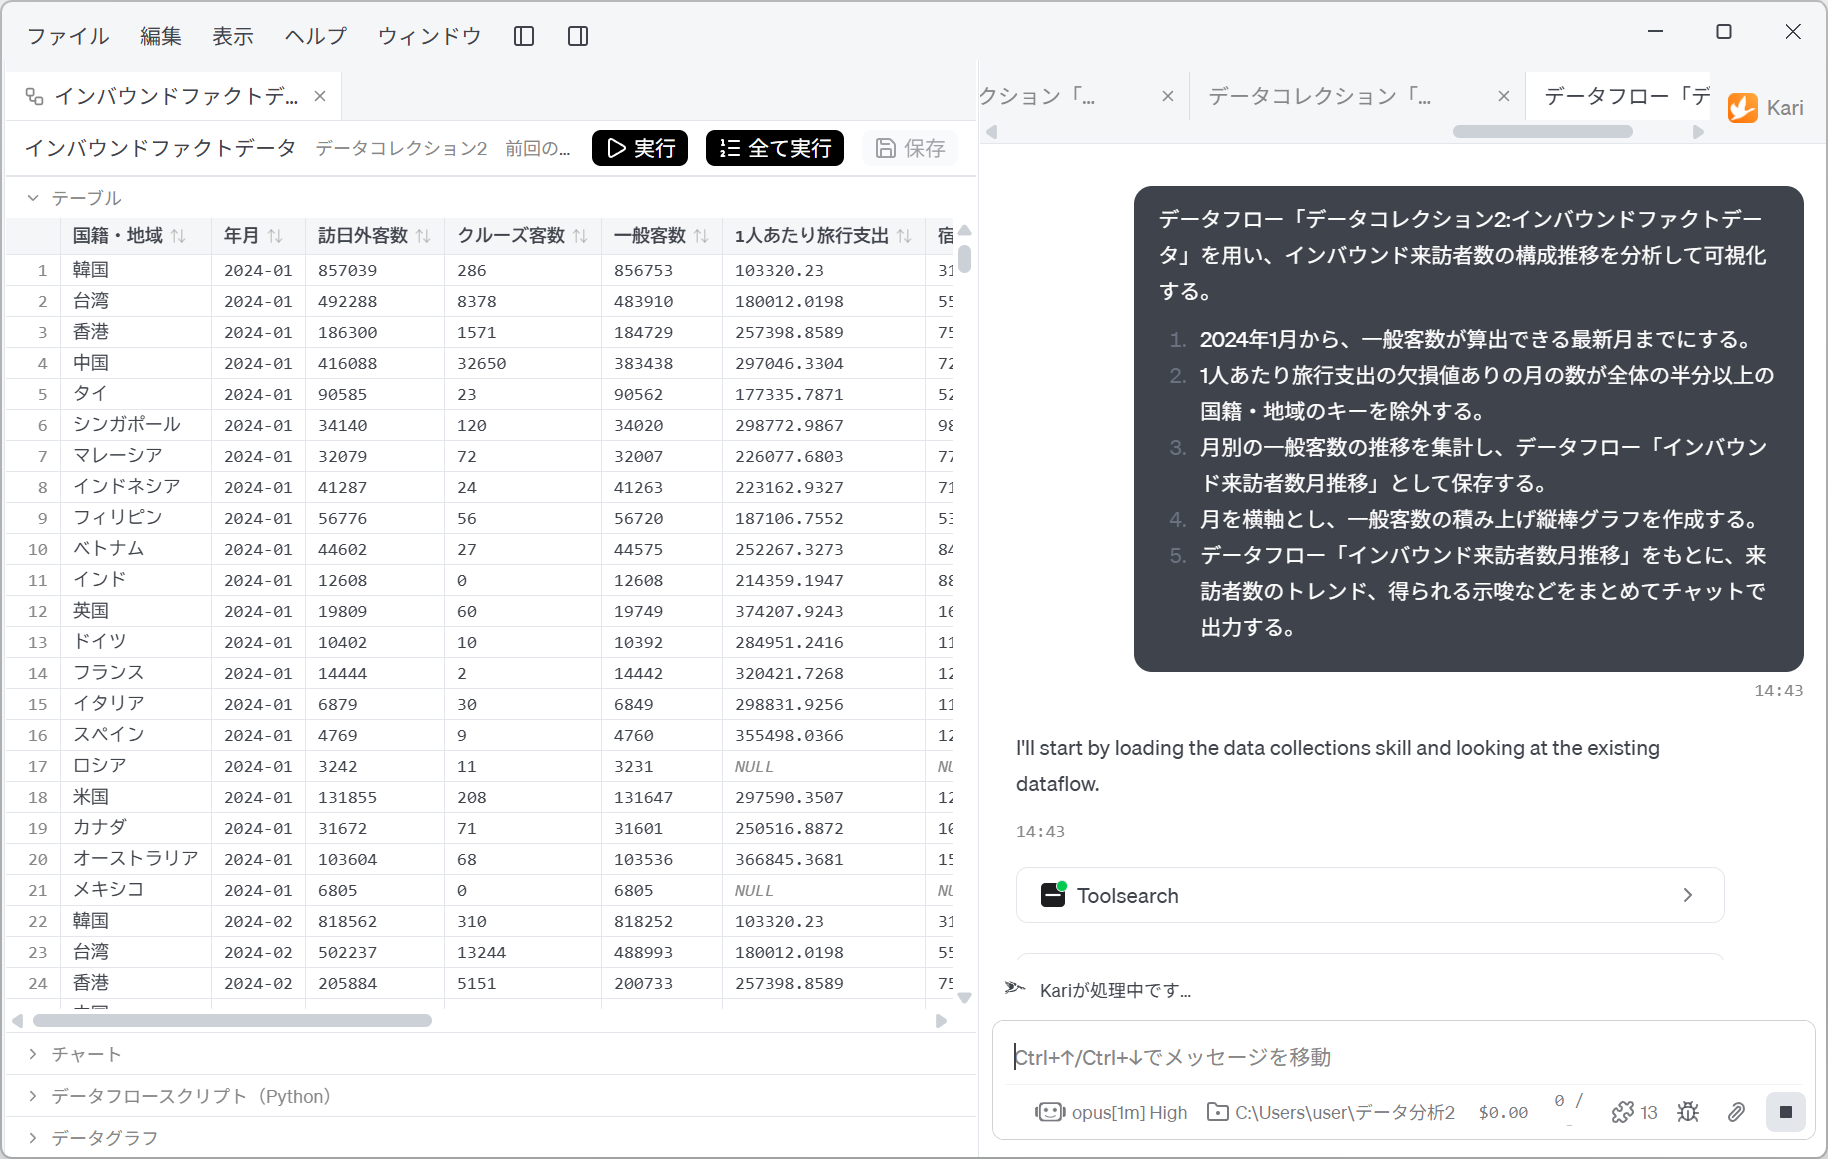Focus the chat message input field
The width and height of the screenshot is (1828, 1159).
pyautogui.click(x=1404, y=1057)
